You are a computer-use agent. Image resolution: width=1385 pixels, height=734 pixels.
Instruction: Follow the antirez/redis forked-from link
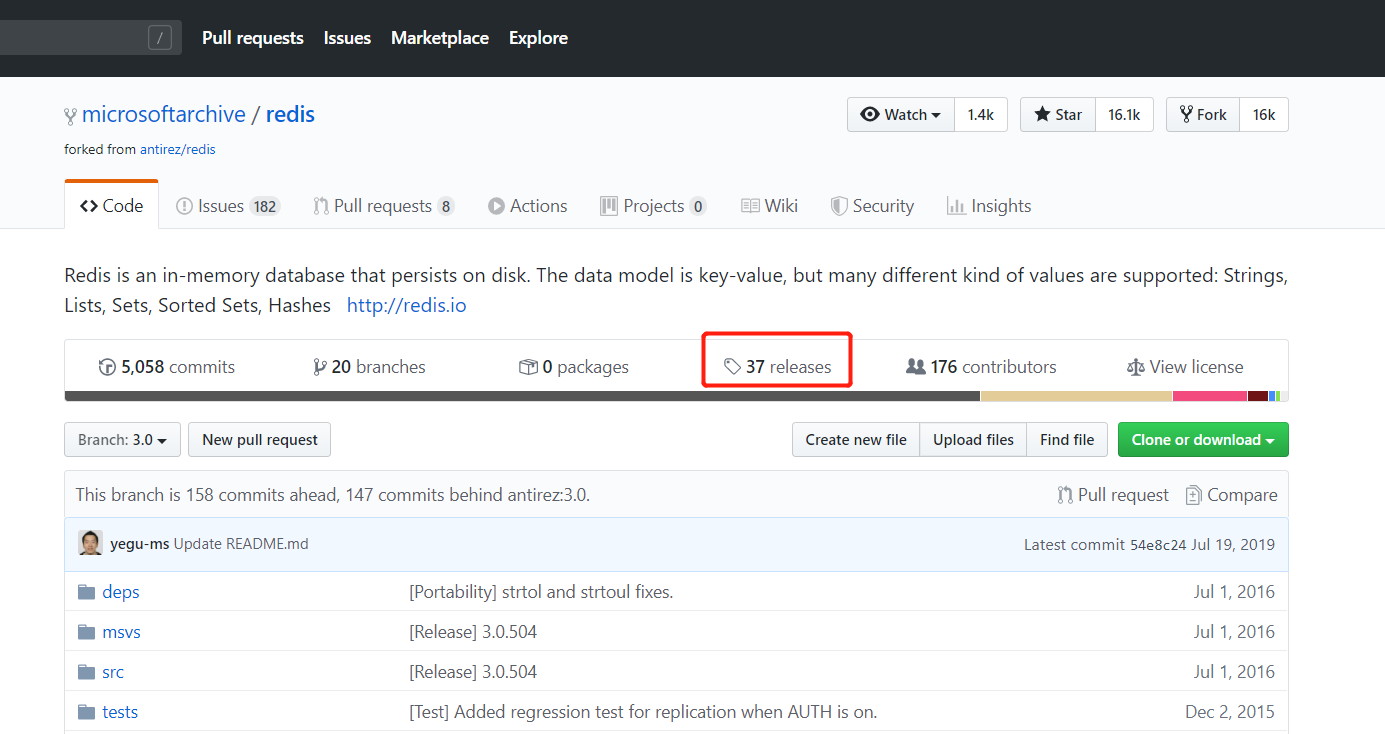177,149
